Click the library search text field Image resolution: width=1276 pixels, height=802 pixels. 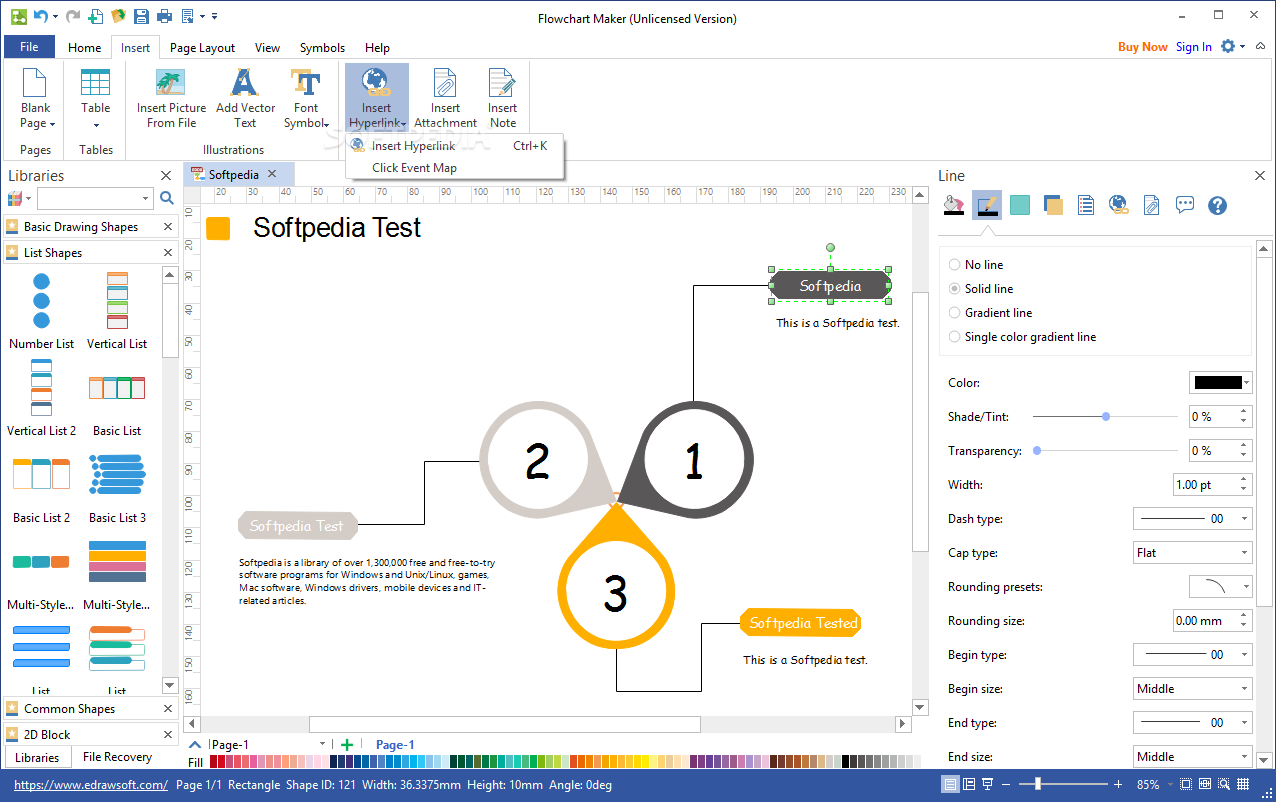(x=94, y=198)
